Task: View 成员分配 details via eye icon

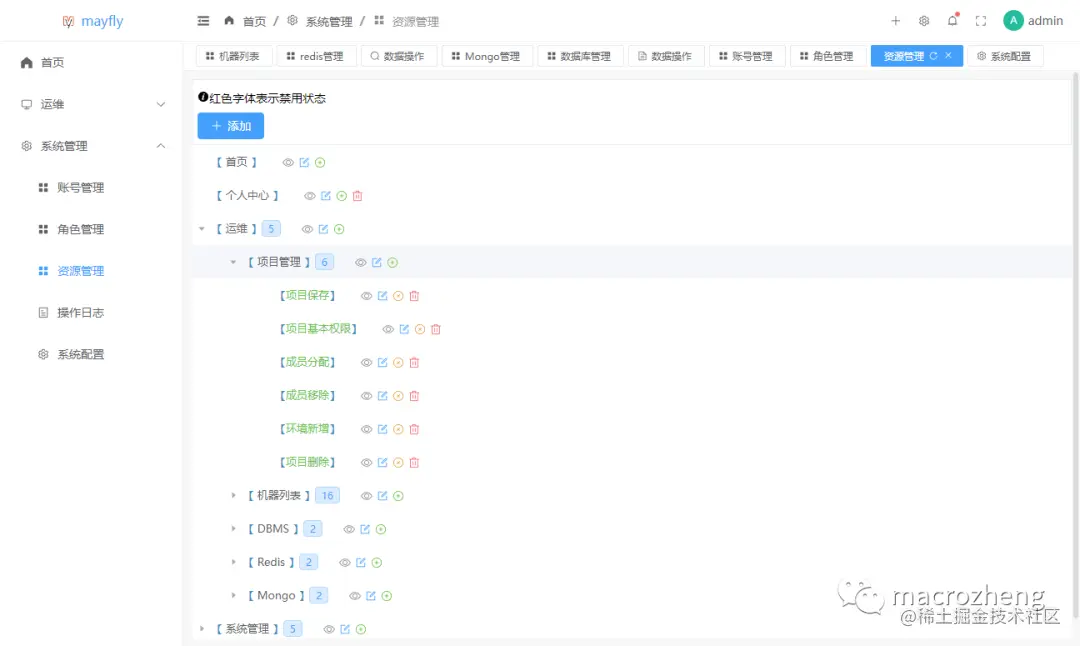Action: [x=366, y=362]
